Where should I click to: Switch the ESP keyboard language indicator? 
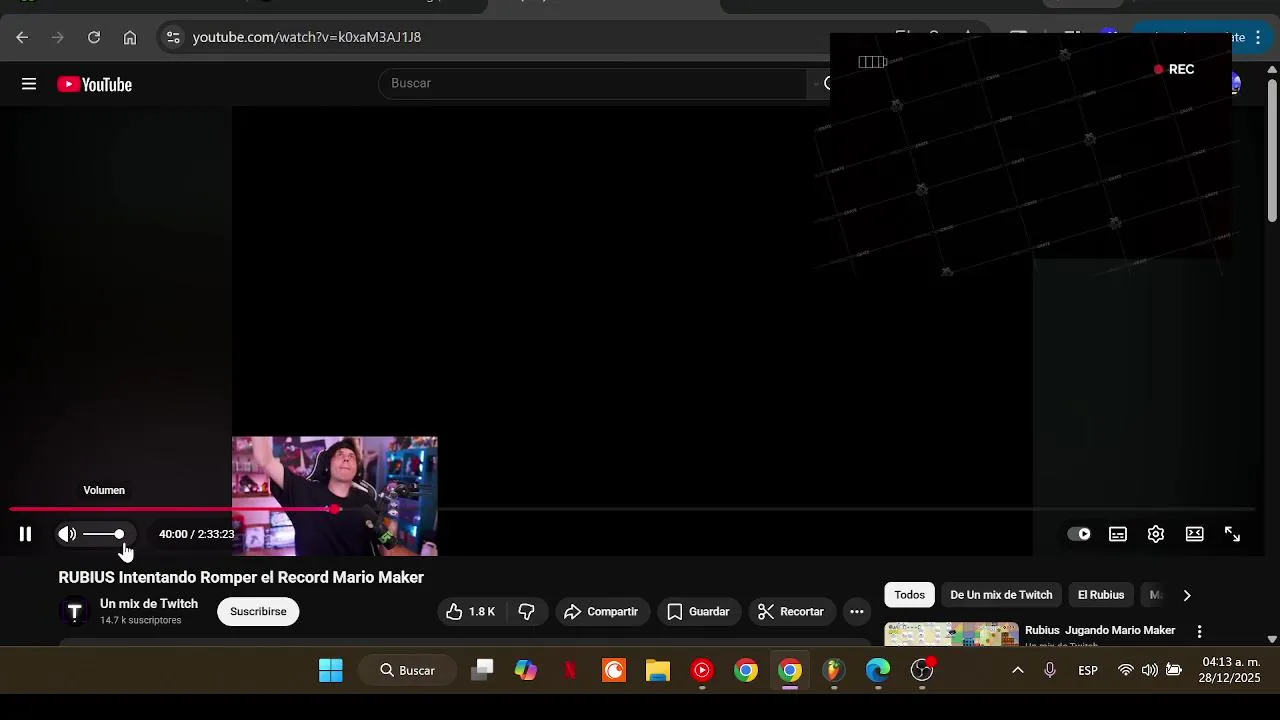(1088, 670)
